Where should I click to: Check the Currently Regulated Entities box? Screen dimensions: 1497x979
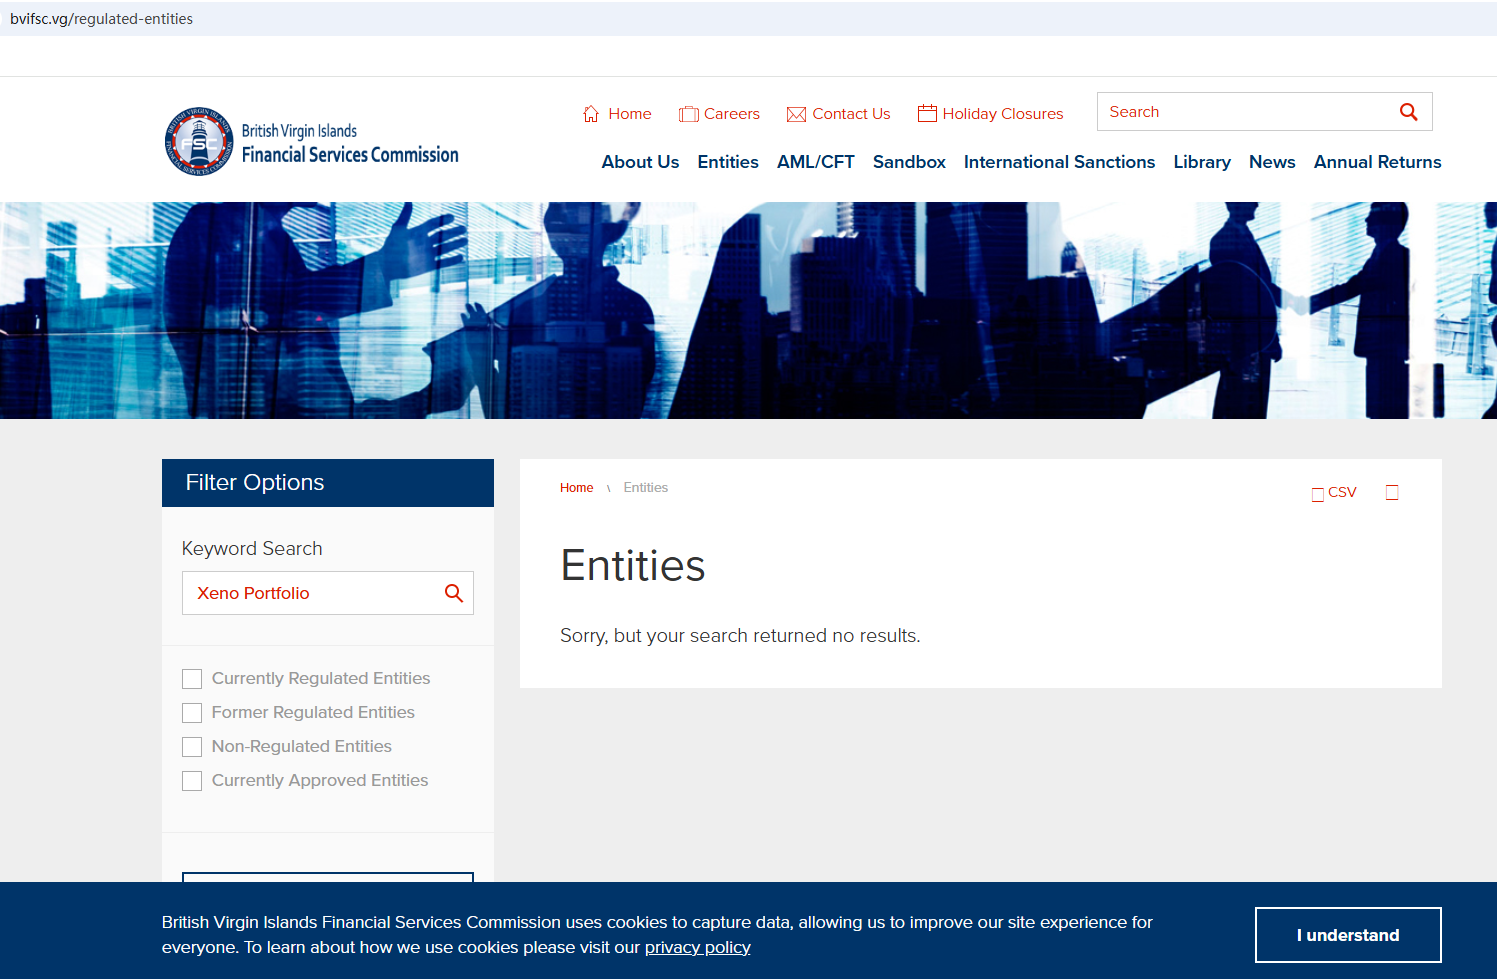tap(192, 679)
